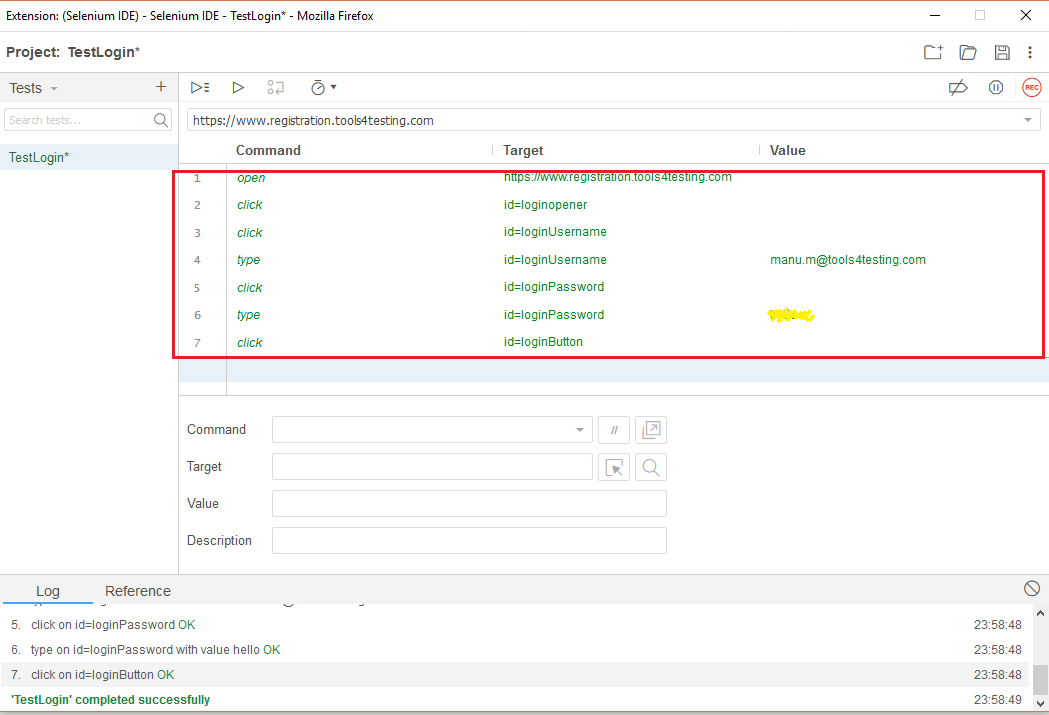Run all tests icon
The image size is (1049, 715).
(200, 87)
